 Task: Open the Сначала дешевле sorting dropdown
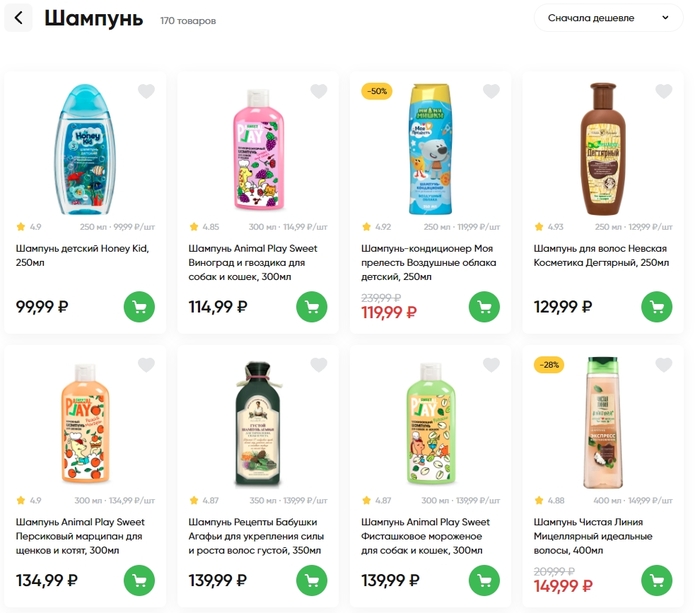pos(608,18)
